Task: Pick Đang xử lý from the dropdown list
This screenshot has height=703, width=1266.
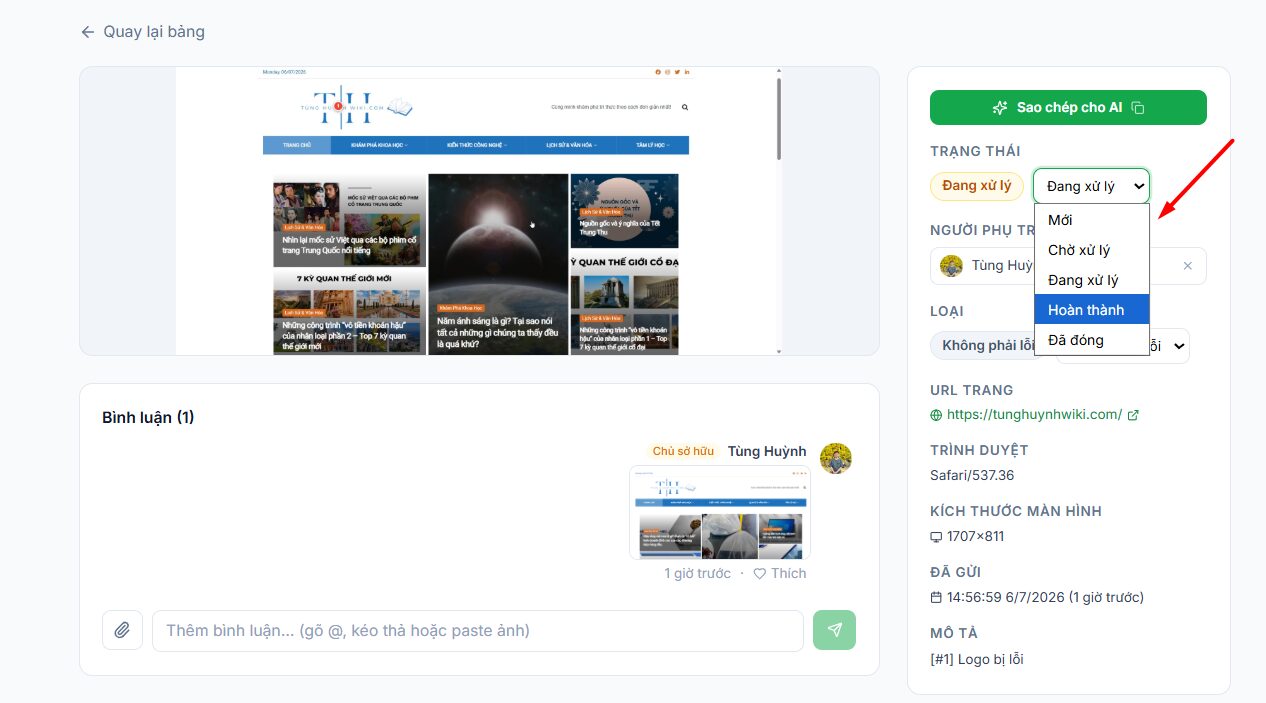Action: [x=1091, y=280]
